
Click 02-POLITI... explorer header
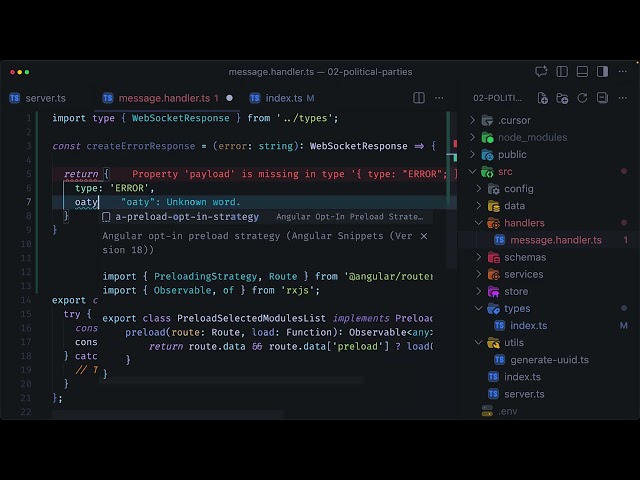point(497,98)
